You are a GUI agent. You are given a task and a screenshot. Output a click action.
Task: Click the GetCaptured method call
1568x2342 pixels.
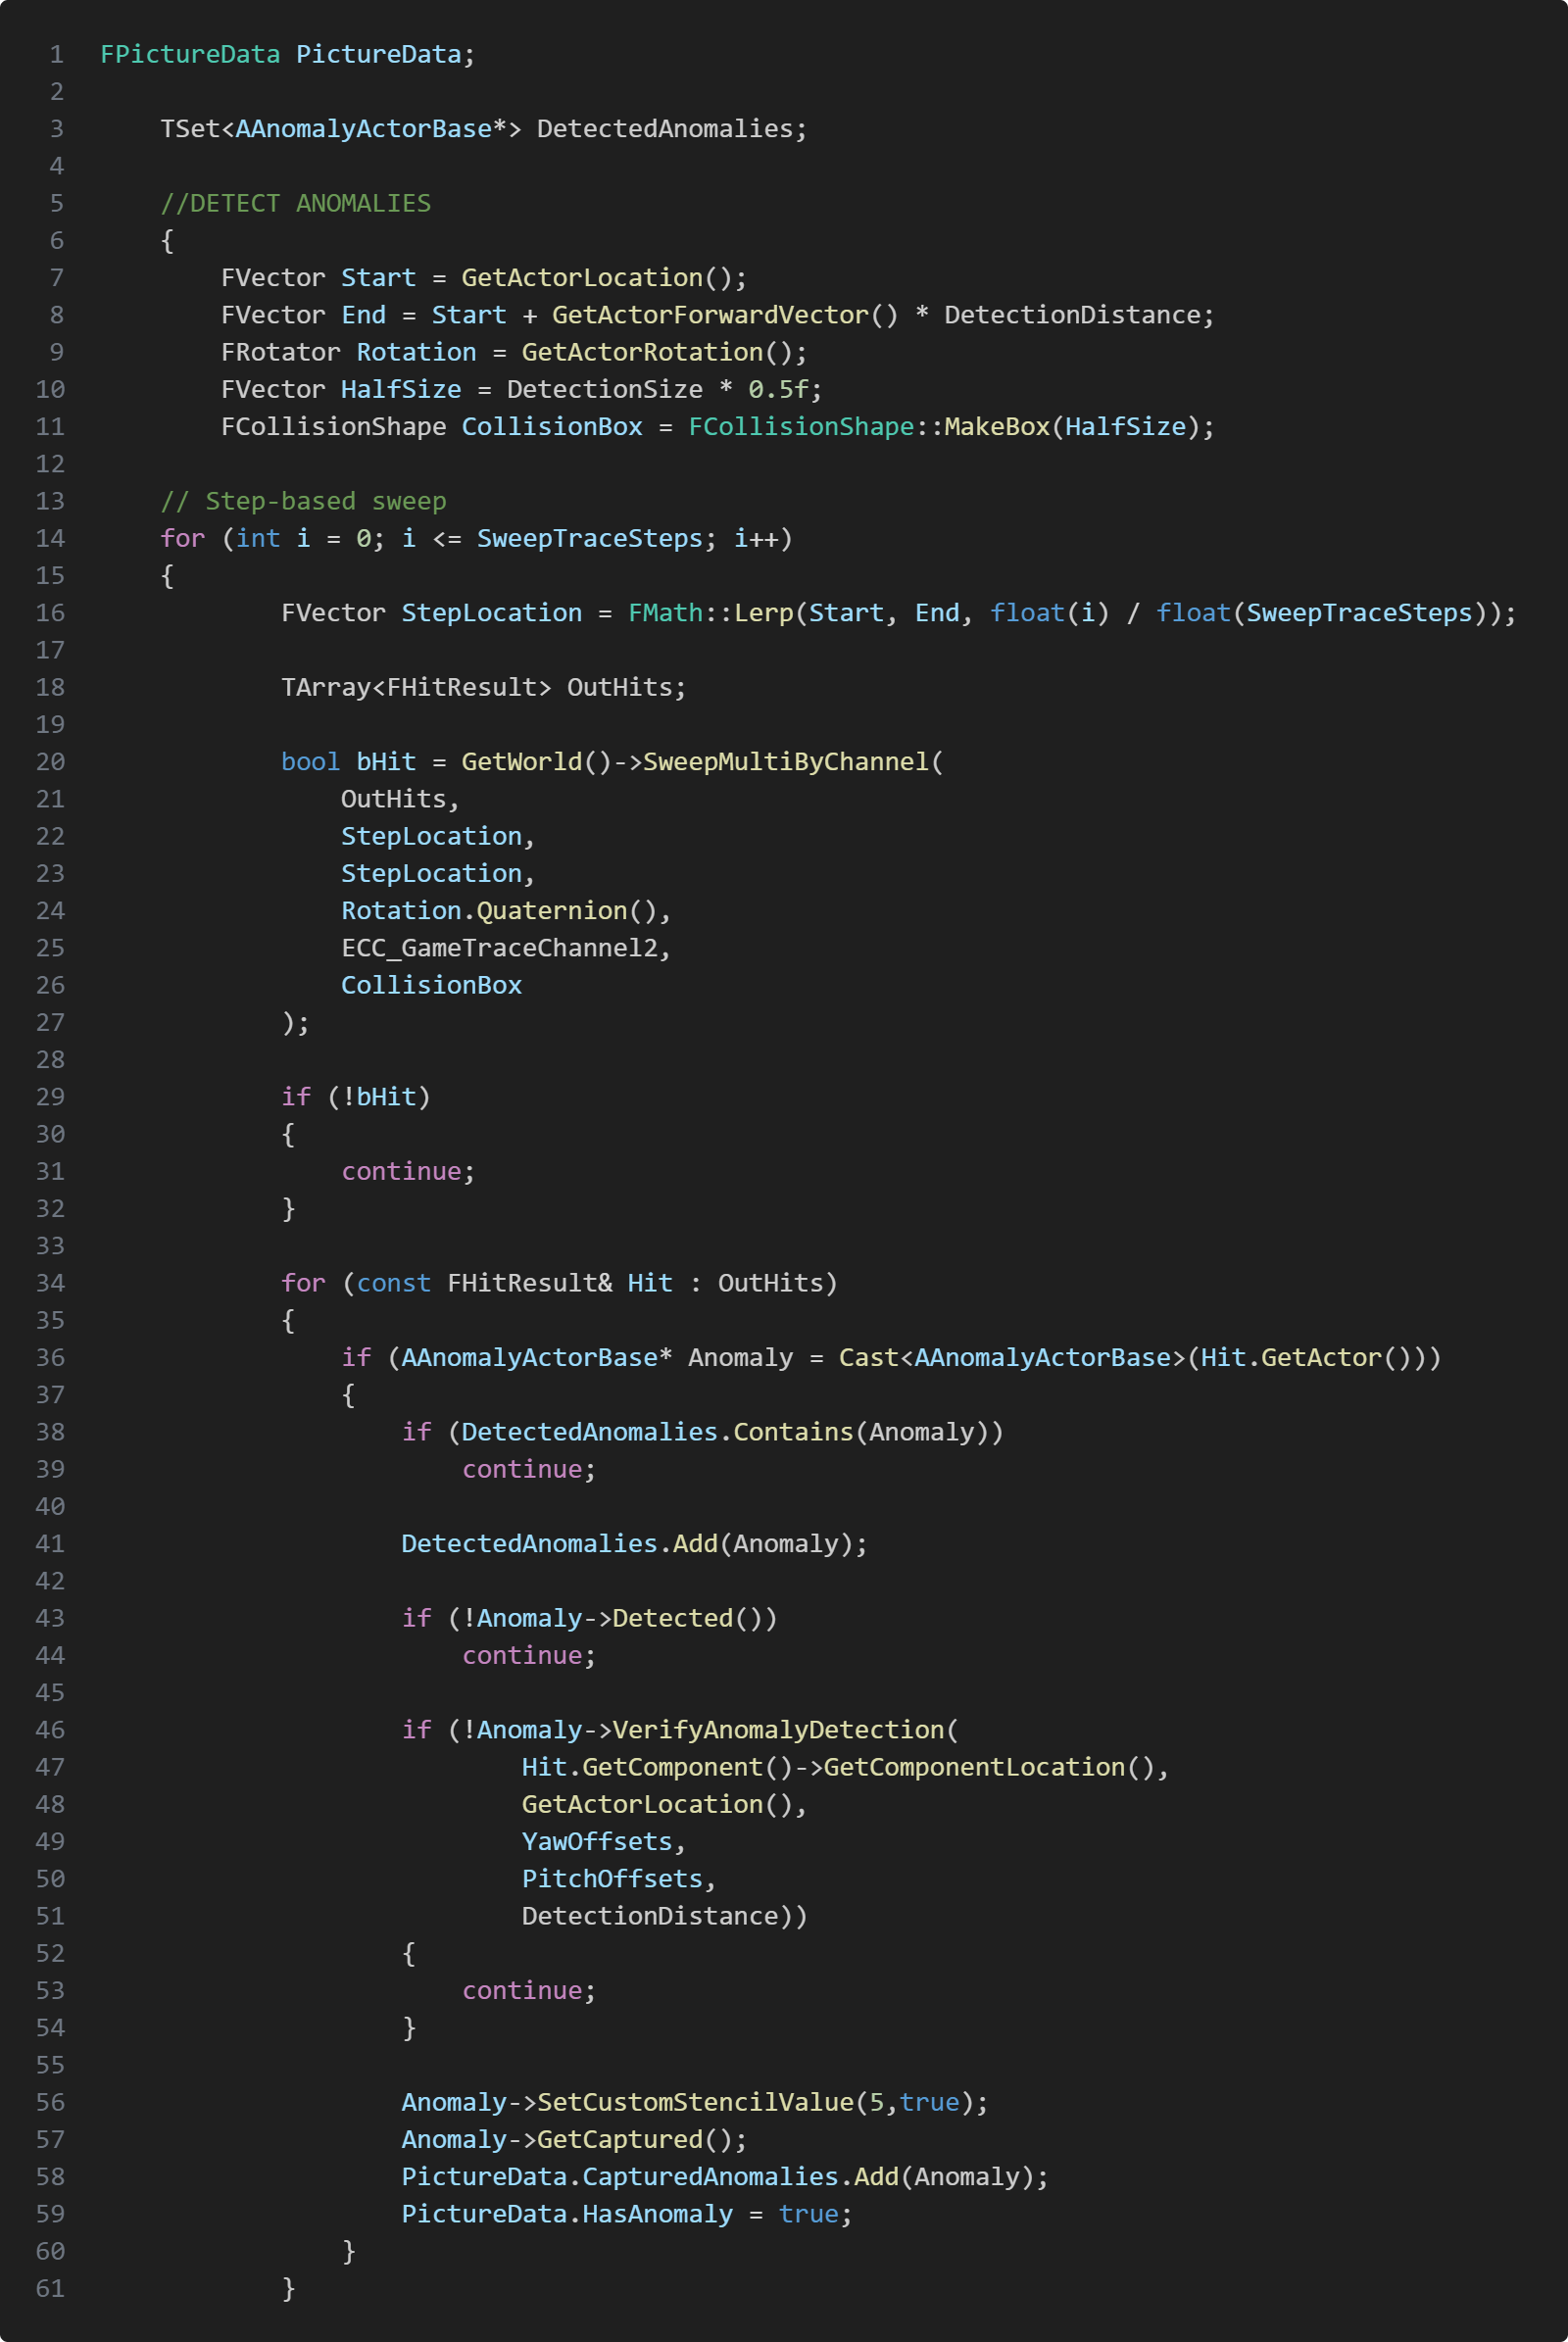[x=620, y=2139]
